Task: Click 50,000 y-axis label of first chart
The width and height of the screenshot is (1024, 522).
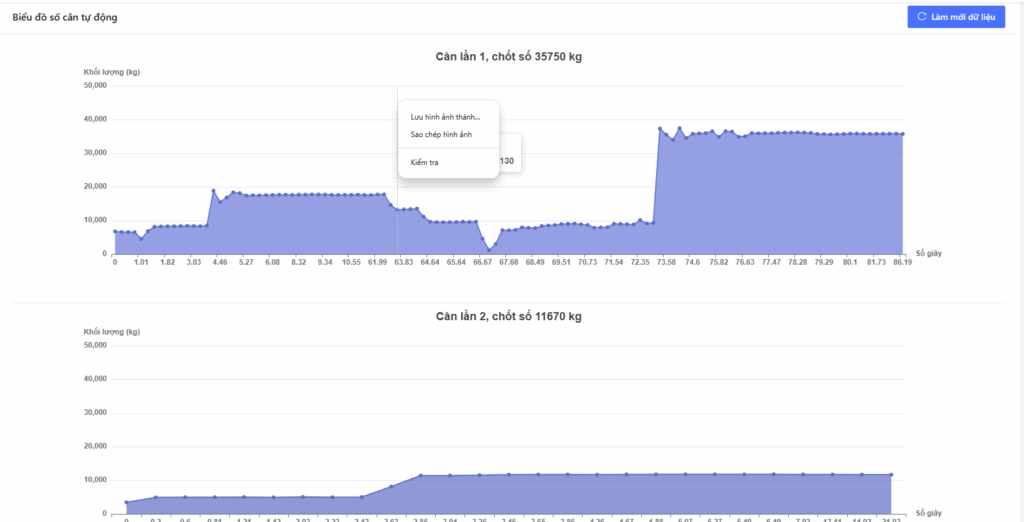Action: coord(95,86)
